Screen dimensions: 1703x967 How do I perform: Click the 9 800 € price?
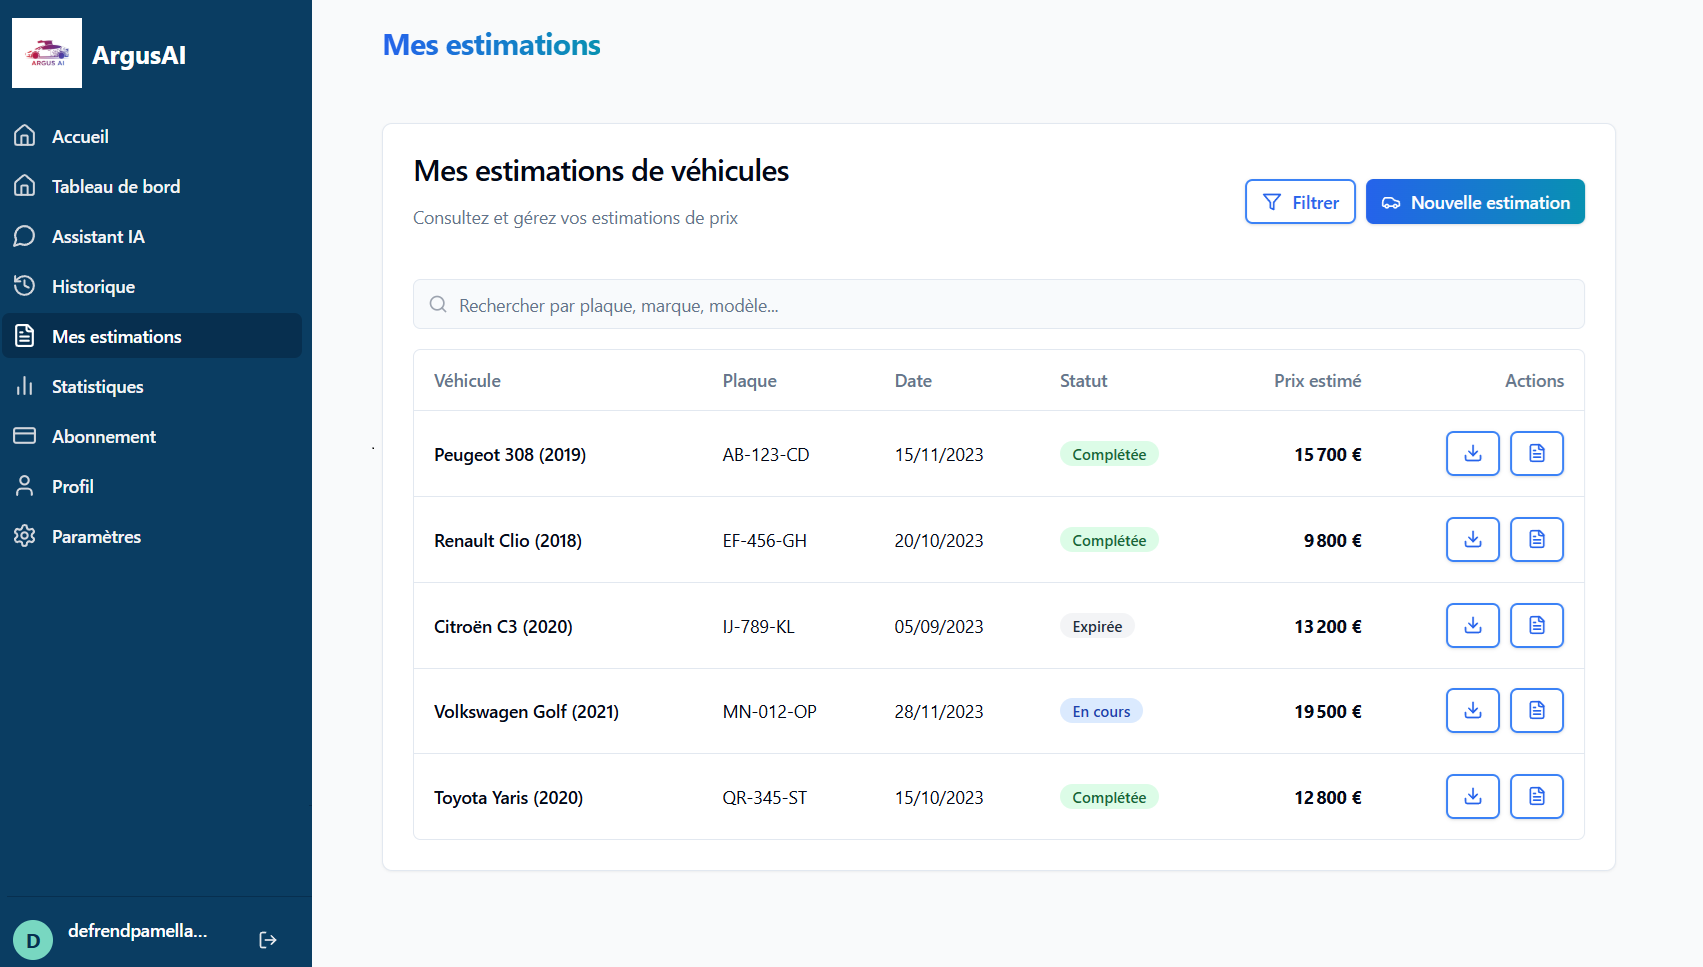[x=1332, y=540]
